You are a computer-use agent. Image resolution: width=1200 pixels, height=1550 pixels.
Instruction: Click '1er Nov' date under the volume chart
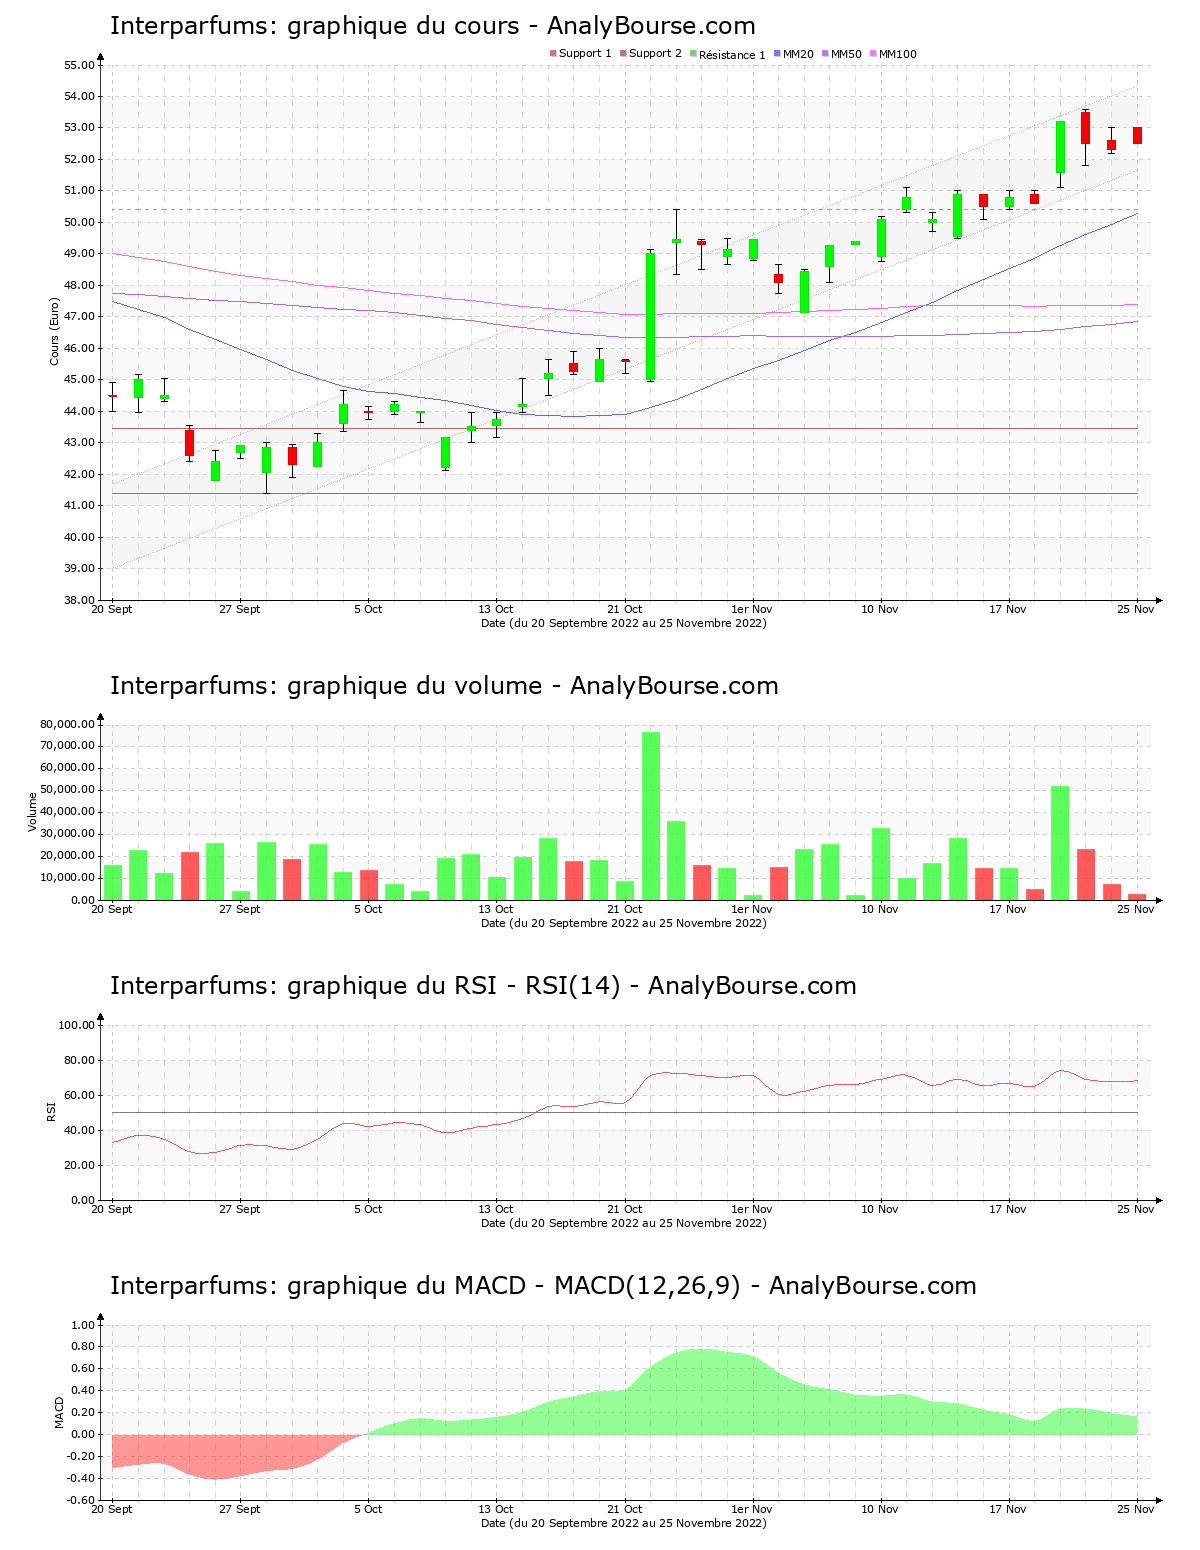[752, 909]
